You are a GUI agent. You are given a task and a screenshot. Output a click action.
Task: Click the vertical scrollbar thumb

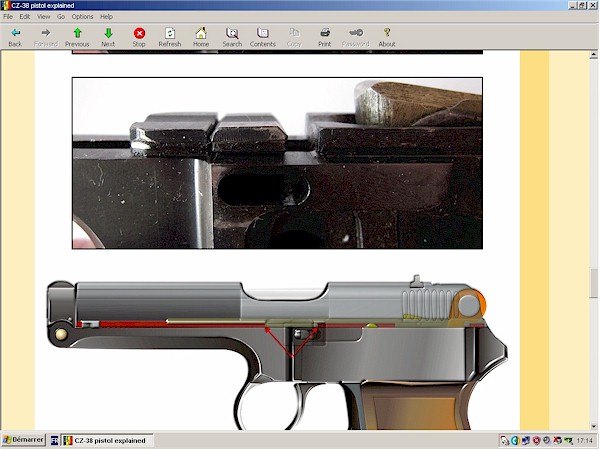pos(593,282)
